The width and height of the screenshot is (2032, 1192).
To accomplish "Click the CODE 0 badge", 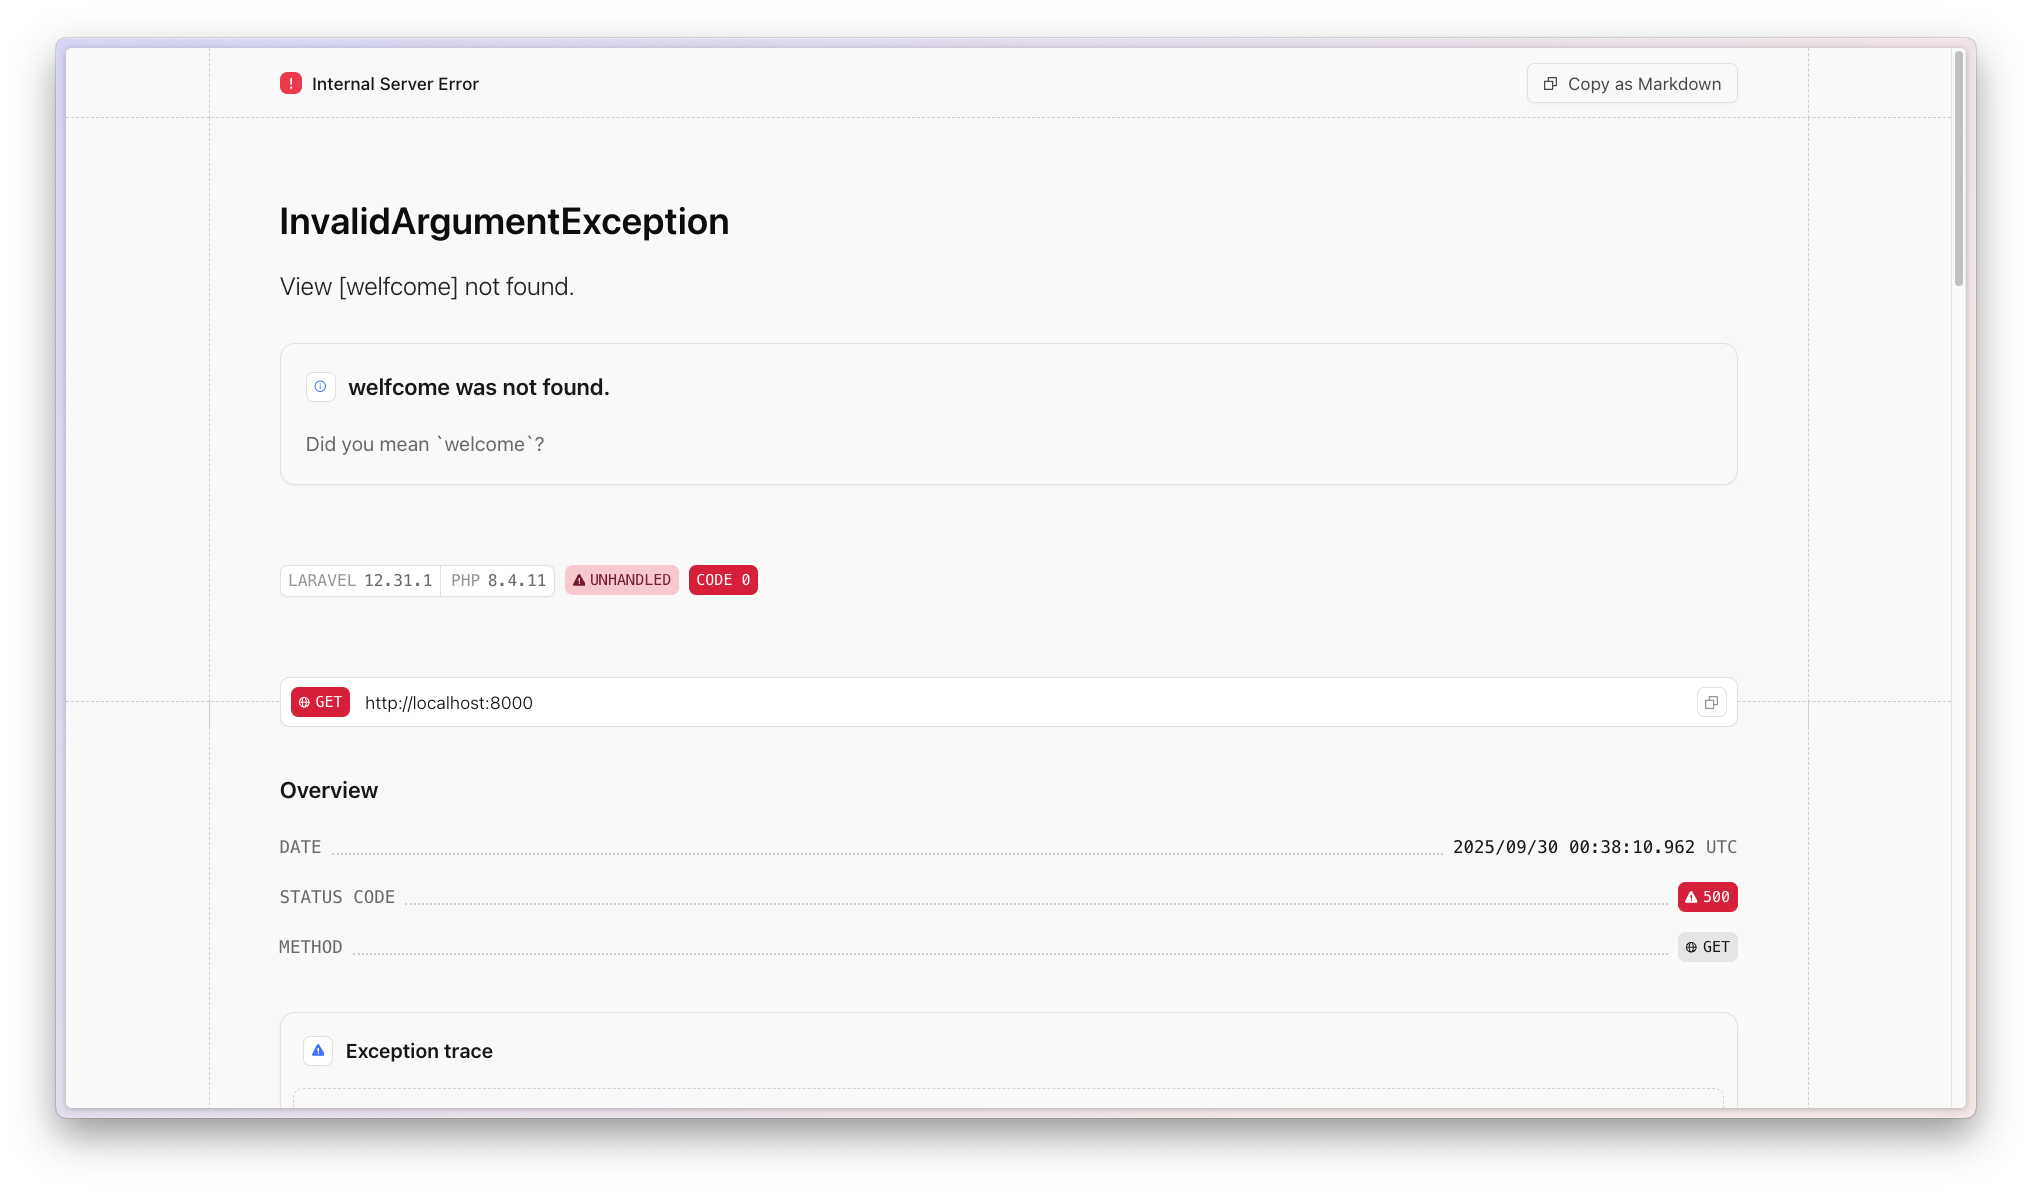I will point(723,580).
